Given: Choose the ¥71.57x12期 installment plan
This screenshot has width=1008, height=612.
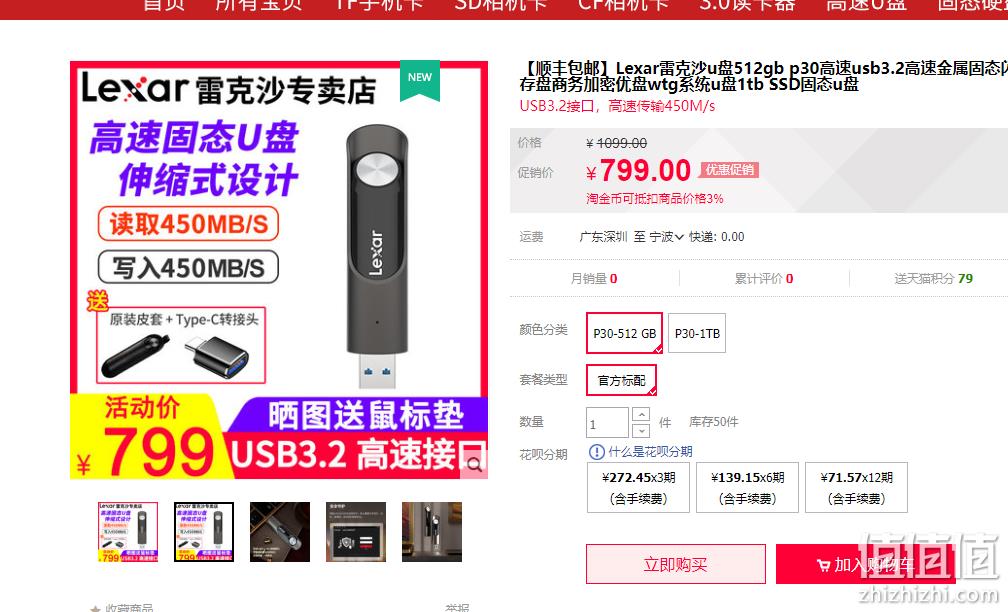Looking at the screenshot, I should point(856,487).
